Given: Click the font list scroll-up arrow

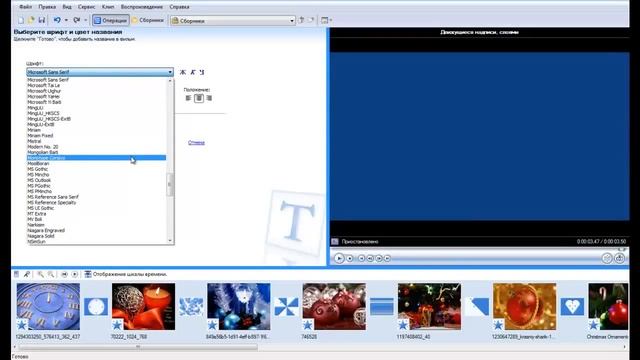Looking at the screenshot, I should tap(170, 81).
